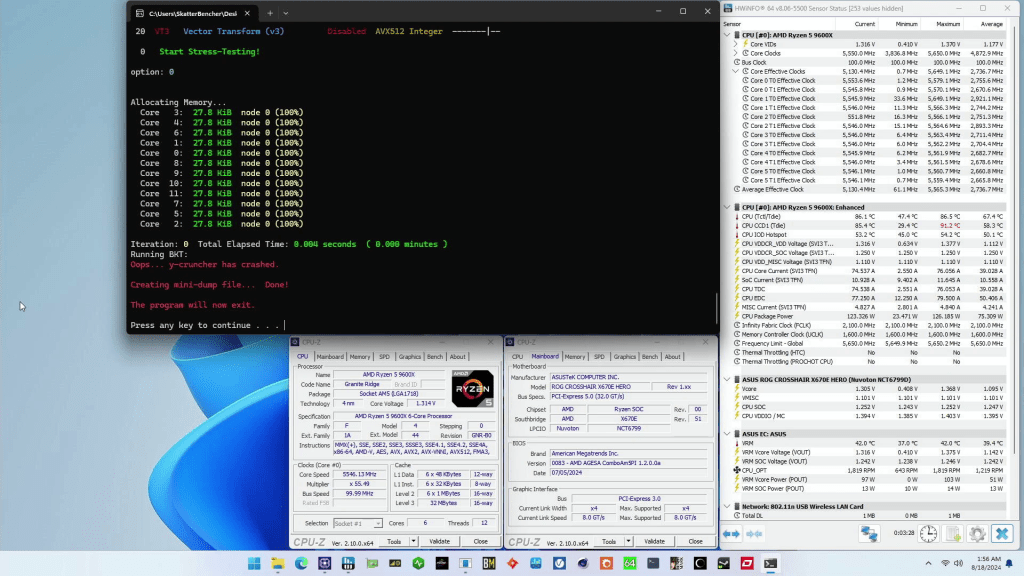Switch to Mainboard tab in left CPU-Z
The image size is (1024, 576).
coord(330,357)
